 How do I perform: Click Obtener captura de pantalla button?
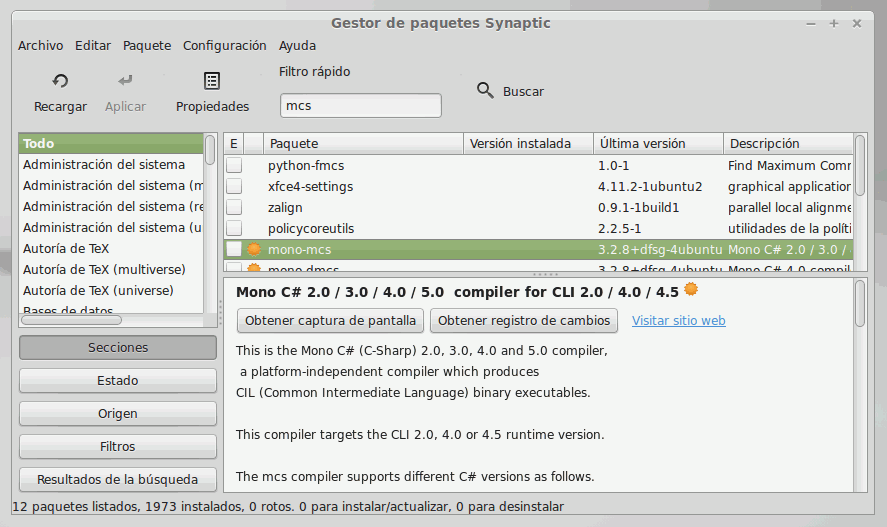point(330,321)
